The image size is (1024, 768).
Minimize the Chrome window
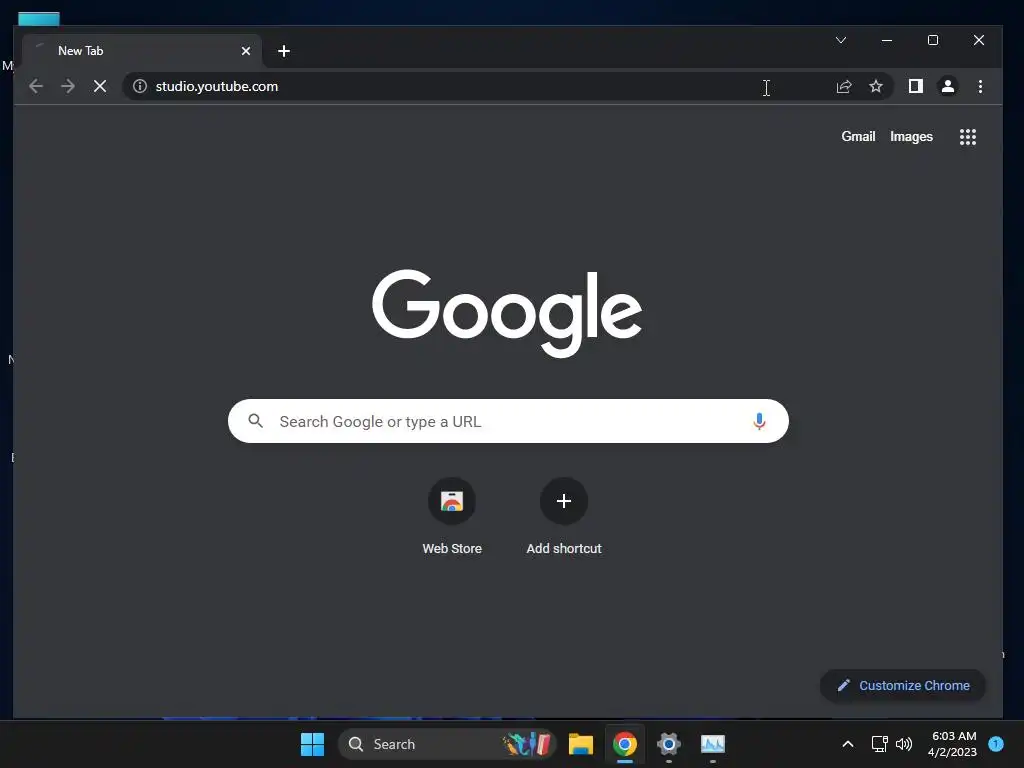point(887,40)
